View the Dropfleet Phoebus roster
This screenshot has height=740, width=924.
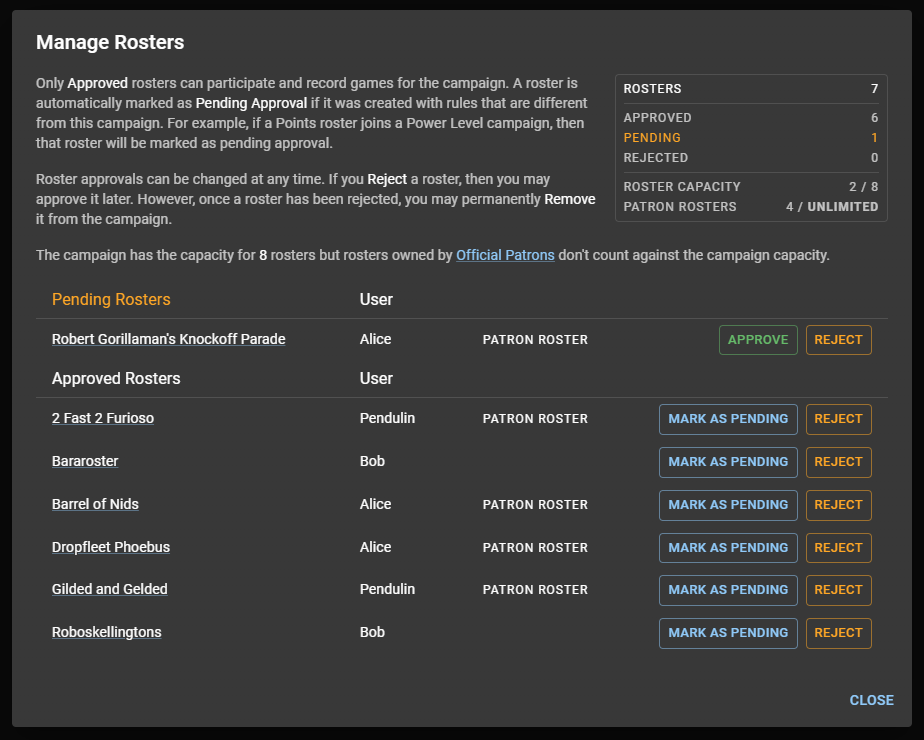coord(111,547)
